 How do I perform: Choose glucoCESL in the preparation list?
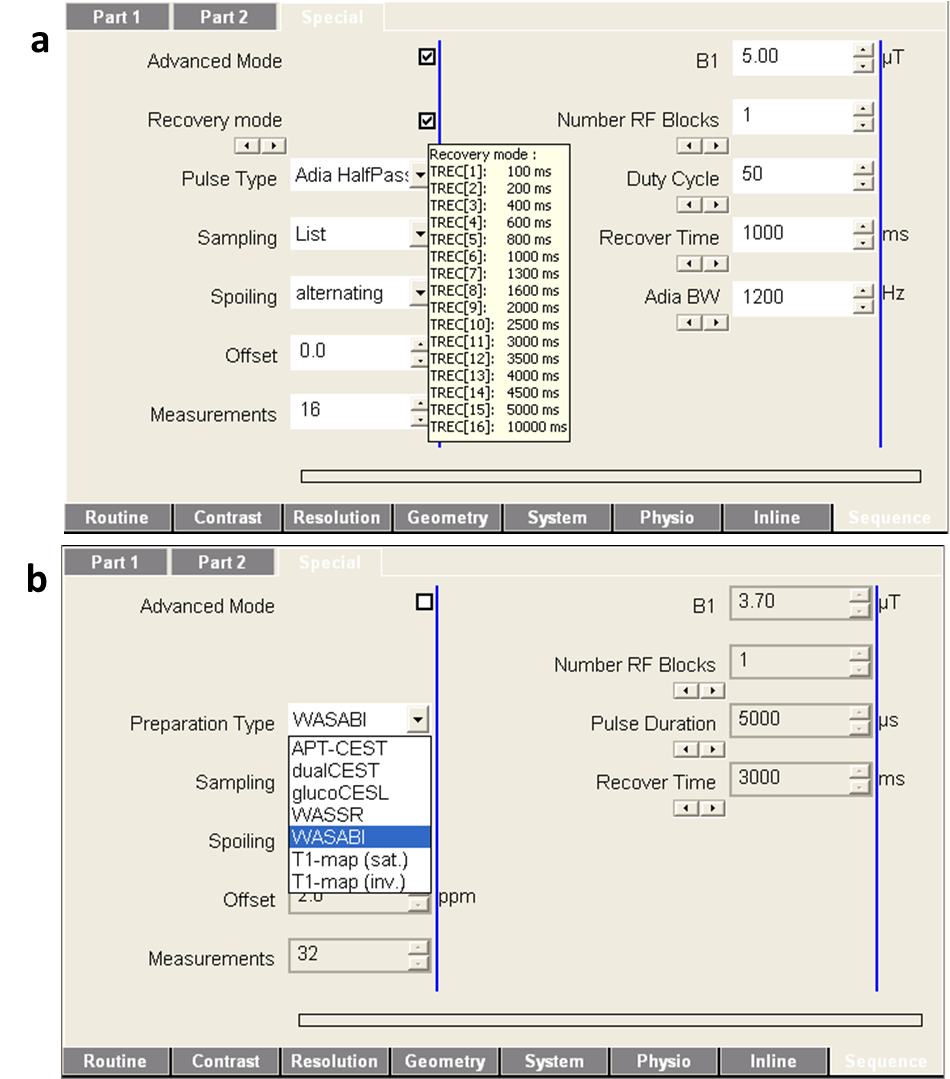(x=339, y=793)
